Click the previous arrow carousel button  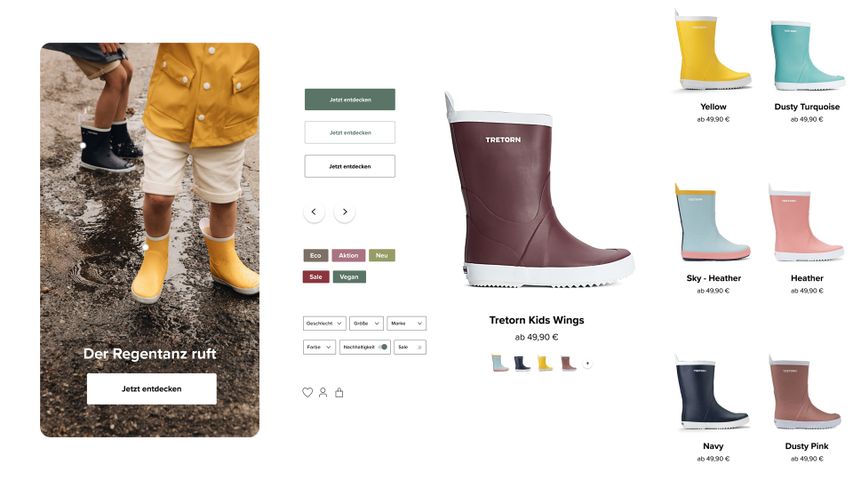[314, 212]
